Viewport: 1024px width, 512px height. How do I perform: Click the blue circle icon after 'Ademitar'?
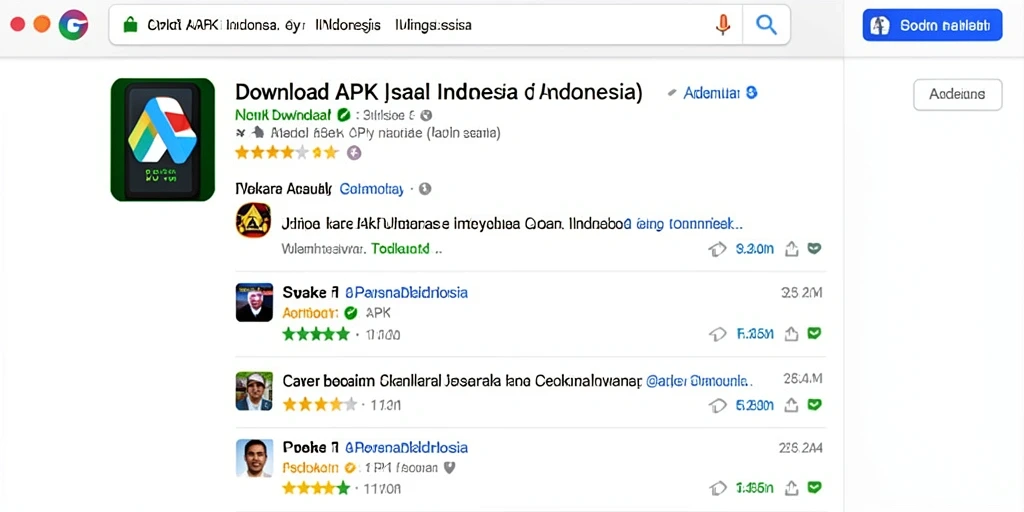(x=751, y=93)
